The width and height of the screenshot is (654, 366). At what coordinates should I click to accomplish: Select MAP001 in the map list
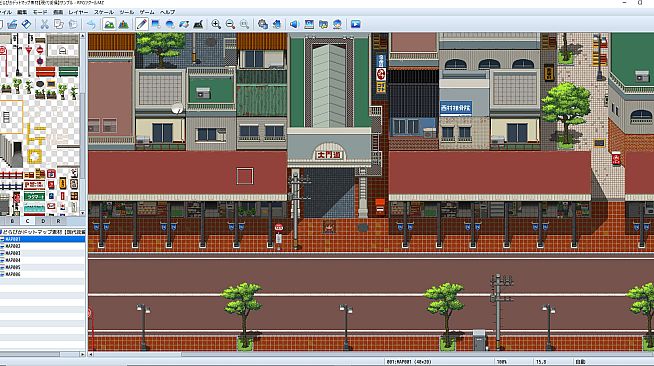tap(43, 239)
